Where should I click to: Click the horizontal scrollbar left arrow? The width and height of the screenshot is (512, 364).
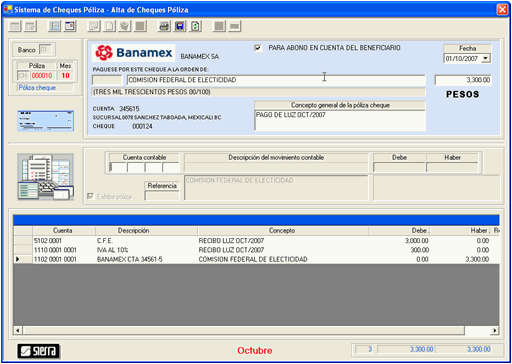pos(18,330)
